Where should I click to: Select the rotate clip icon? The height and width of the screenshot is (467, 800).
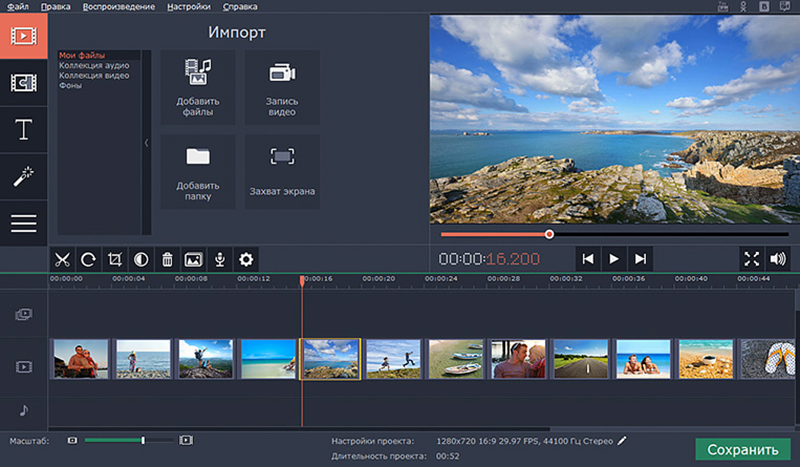(x=88, y=259)
